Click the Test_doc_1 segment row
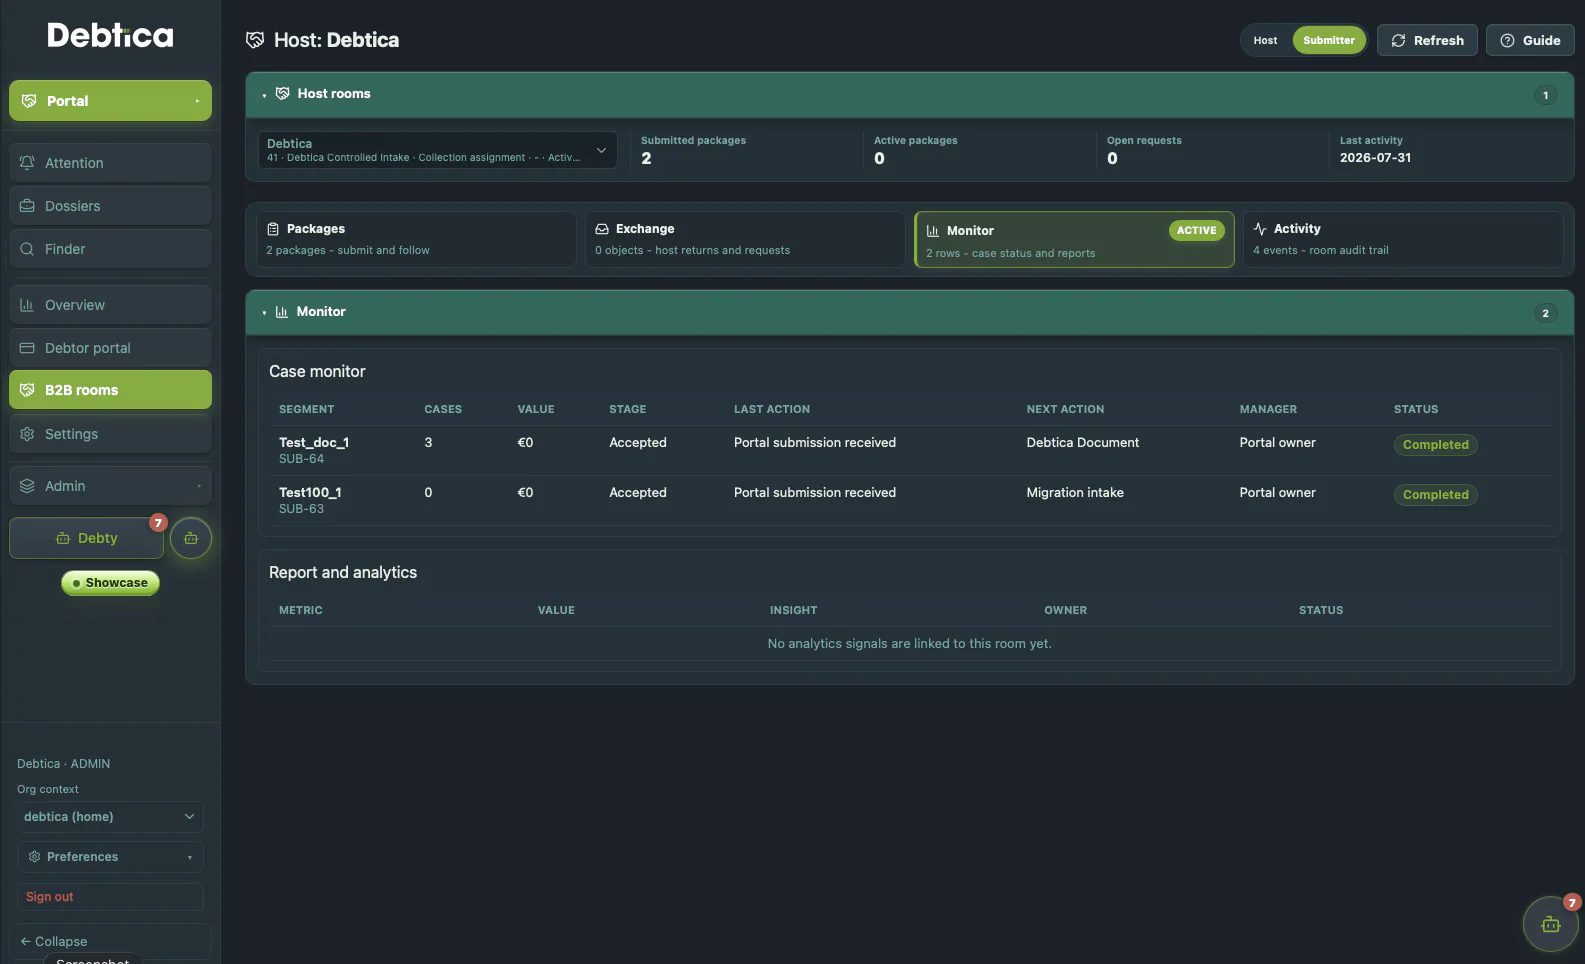The height and width of the screenshot is (964, 1585). click(x=910, y=450)
